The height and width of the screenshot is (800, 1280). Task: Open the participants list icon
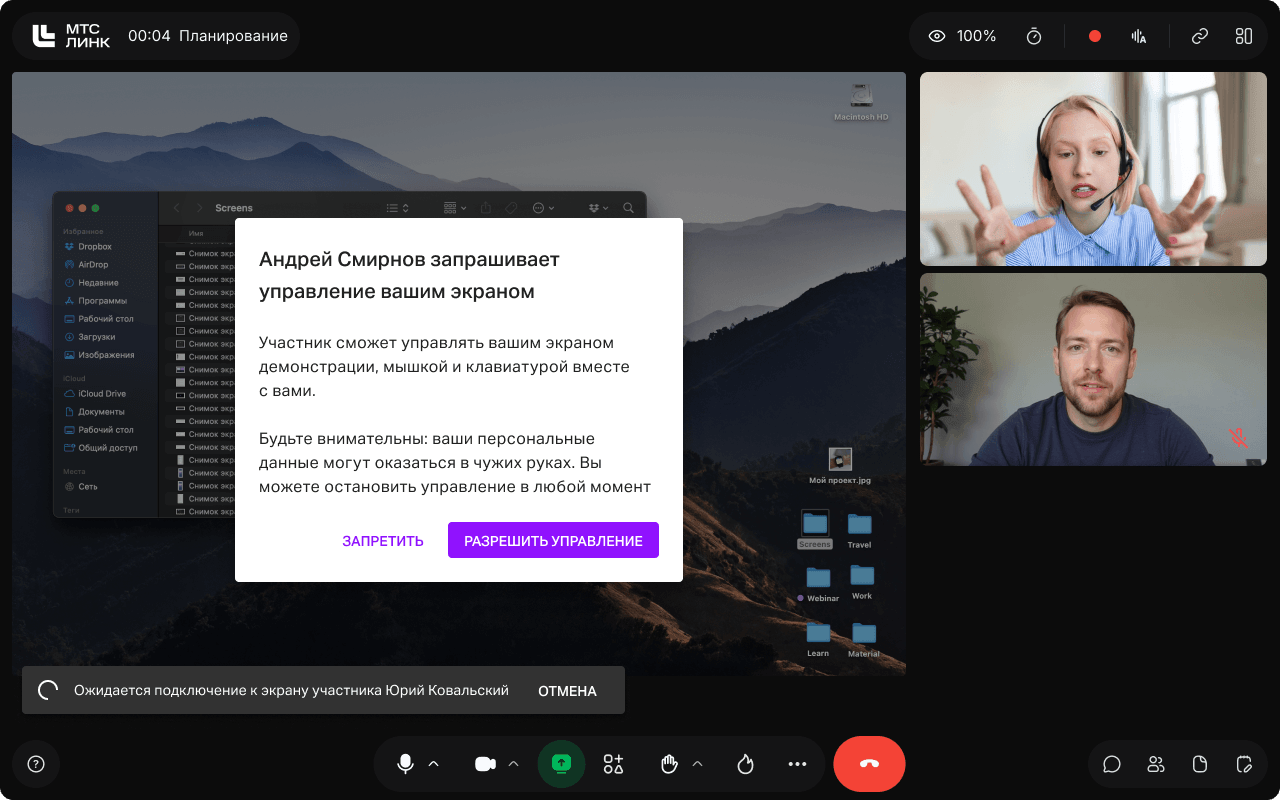[x=1156, y=764]
